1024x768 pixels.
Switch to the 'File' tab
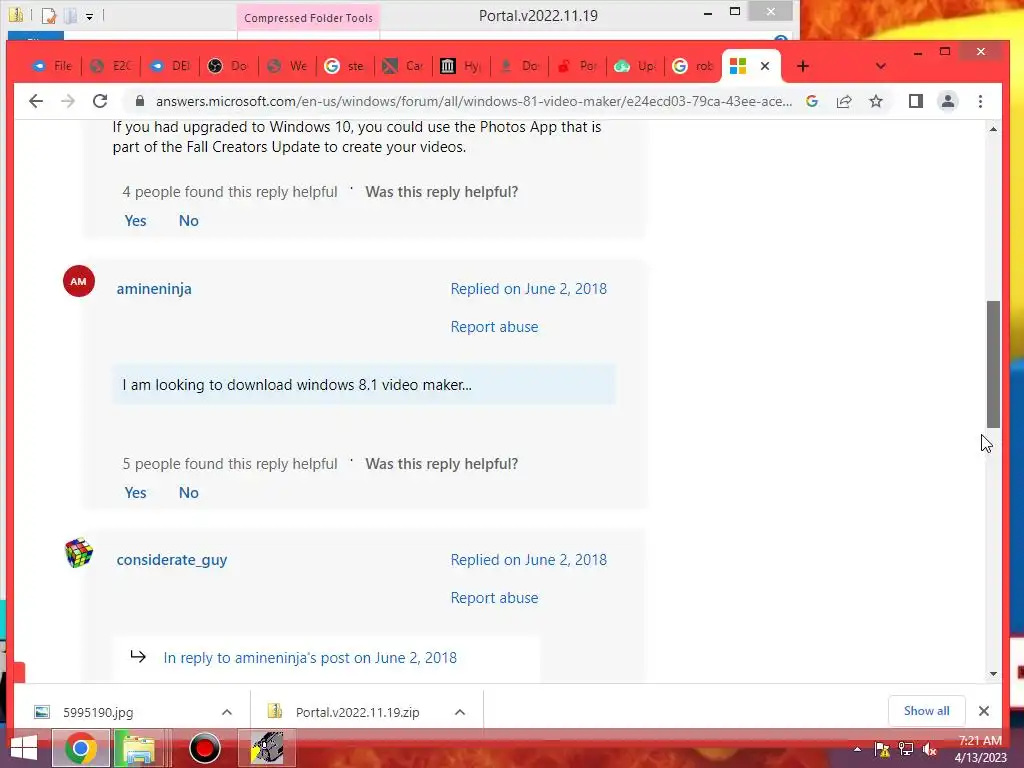point(53,66)
